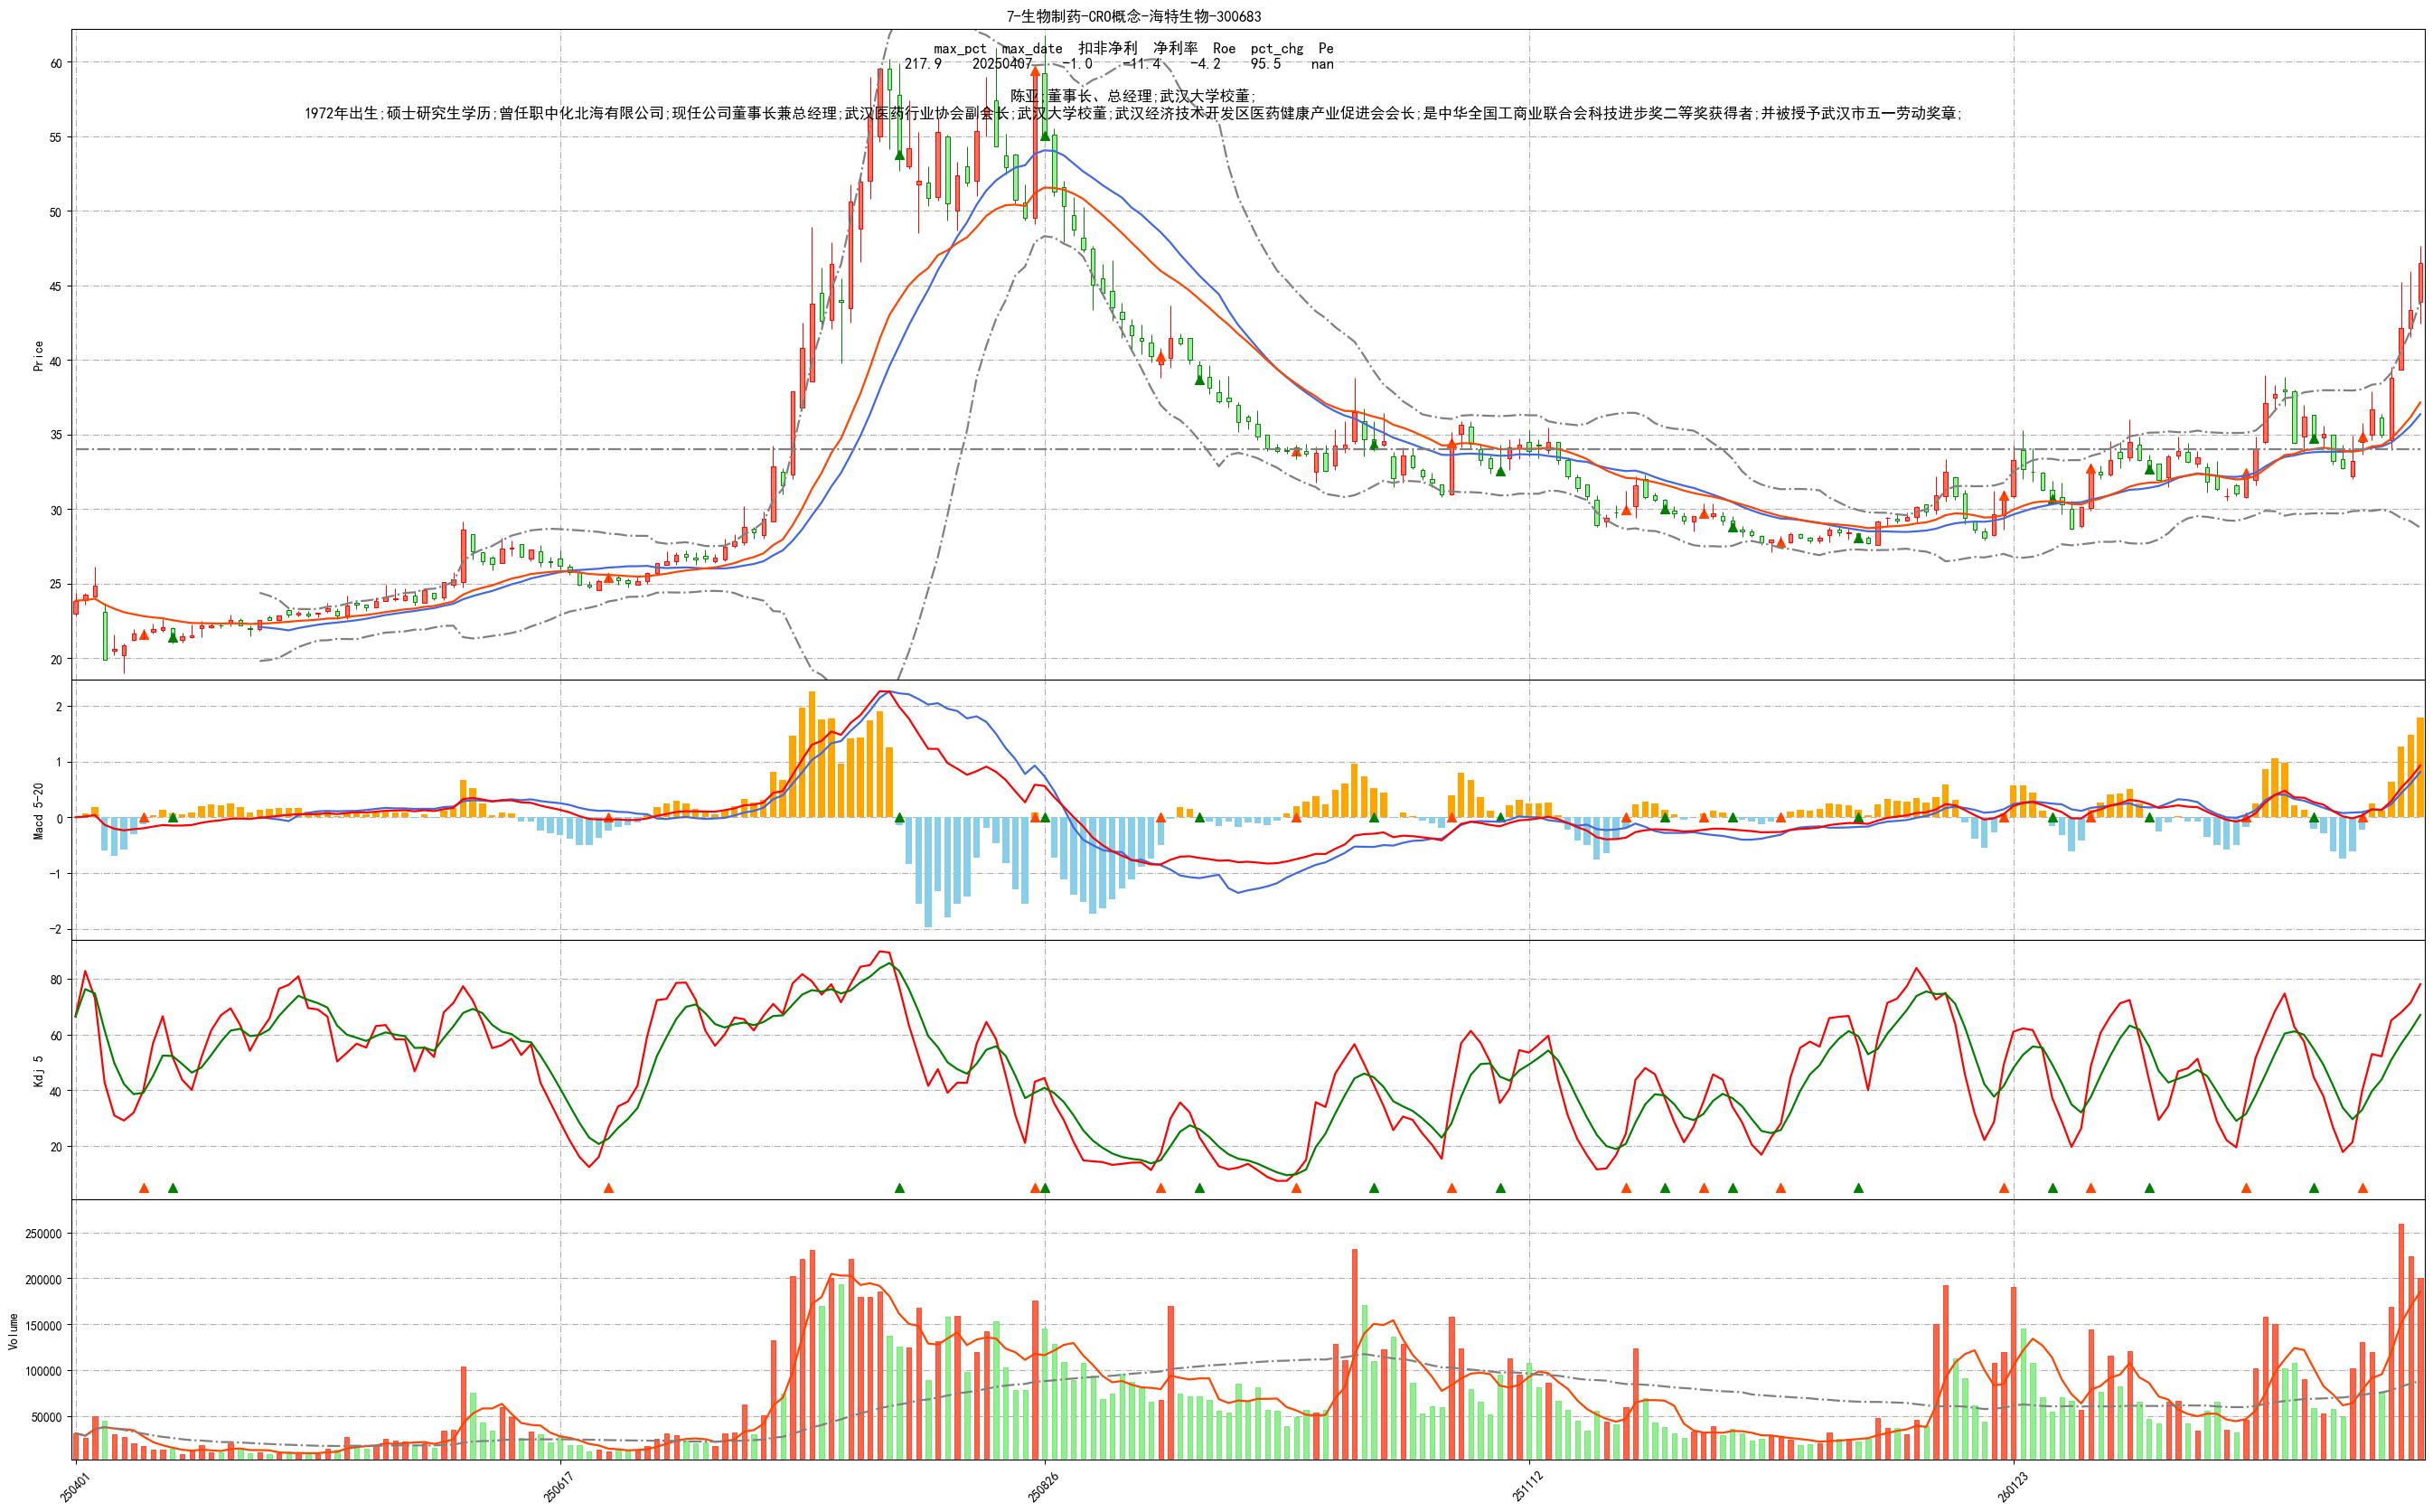Click the tallest volume bar at far right
Viewport: 2433px width, 1512px height.
(2401, 1342)
